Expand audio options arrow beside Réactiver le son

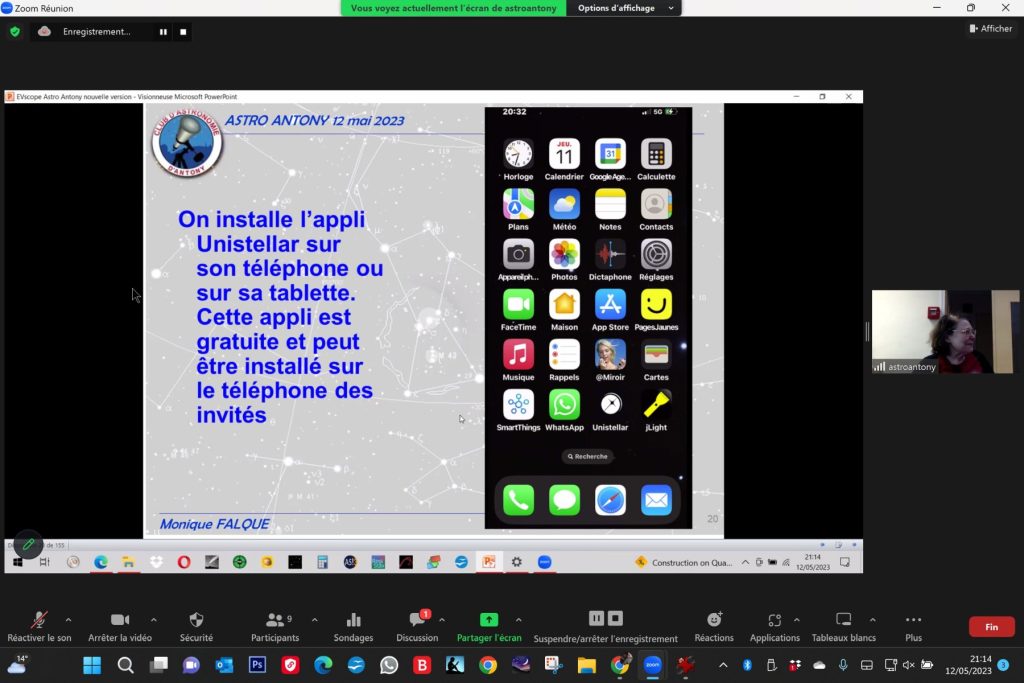[x=69, y=620]
